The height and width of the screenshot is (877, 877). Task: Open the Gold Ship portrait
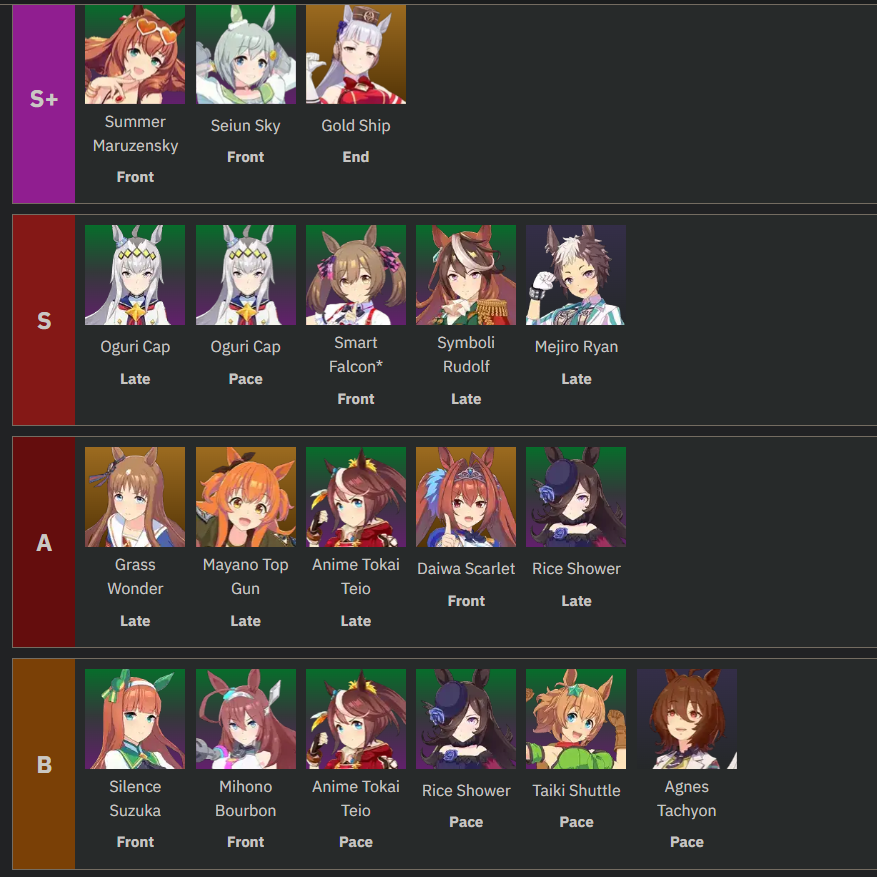coord(356,55)
